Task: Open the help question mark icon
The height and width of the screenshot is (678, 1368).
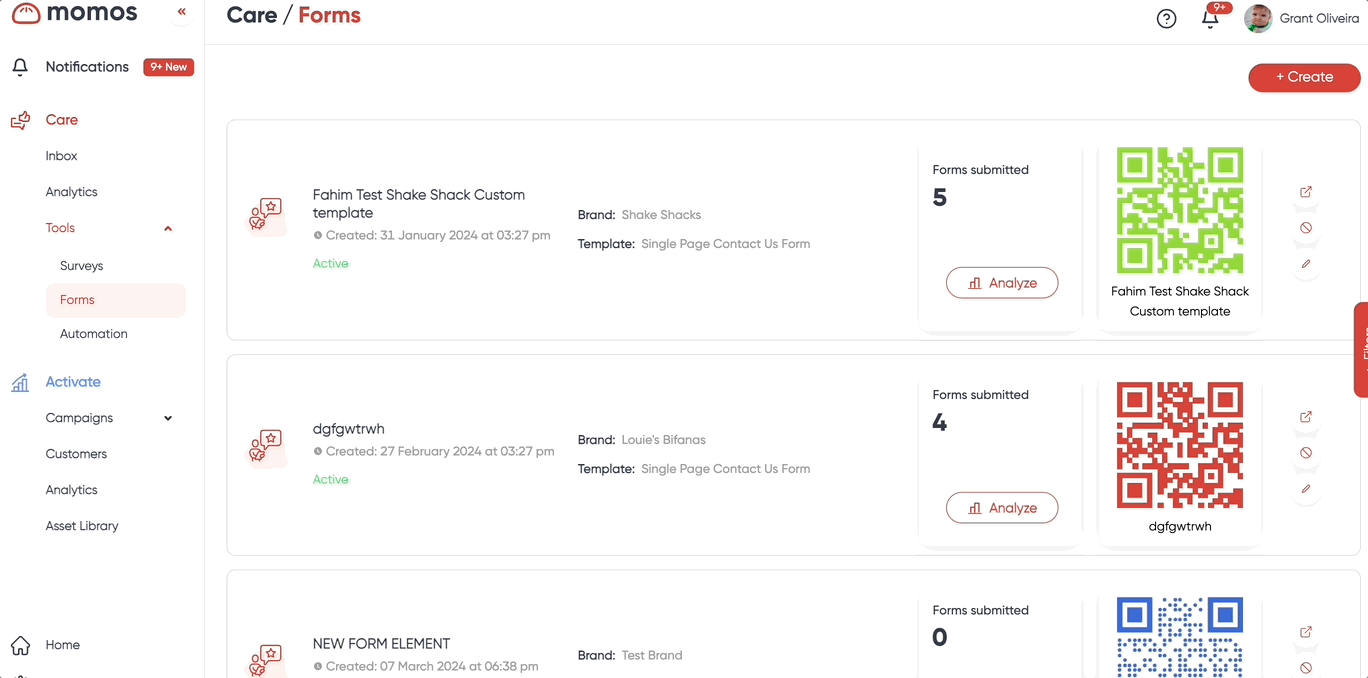Action: click(x=1166, y=19)
